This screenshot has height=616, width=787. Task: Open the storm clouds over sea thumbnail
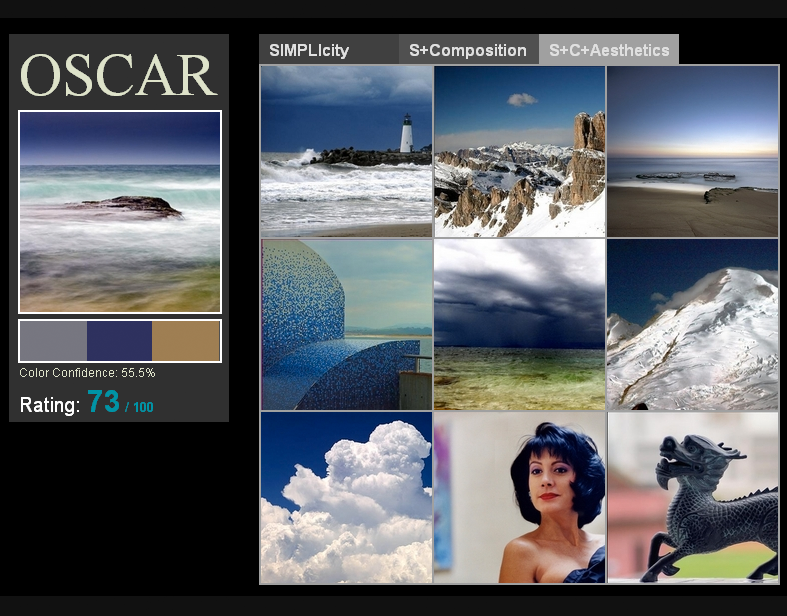click(x=520, y=324)
